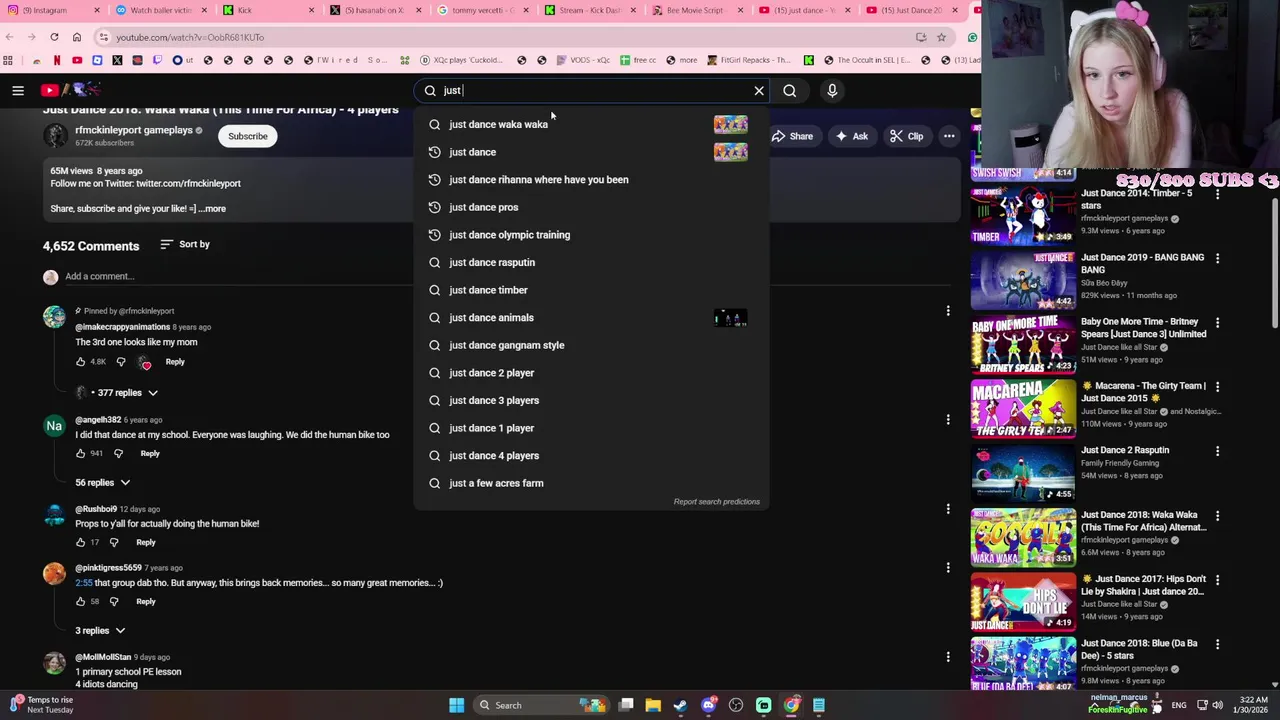
Task: Clear the search box with X
Action: coord(759,91)
